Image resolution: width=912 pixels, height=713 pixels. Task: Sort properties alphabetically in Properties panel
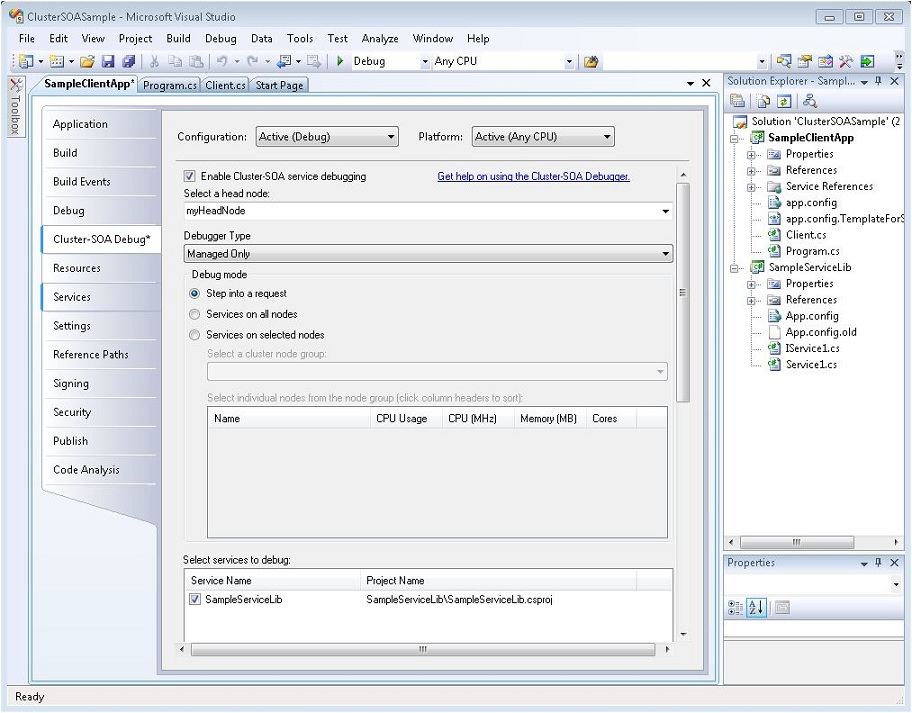(754, 605)
